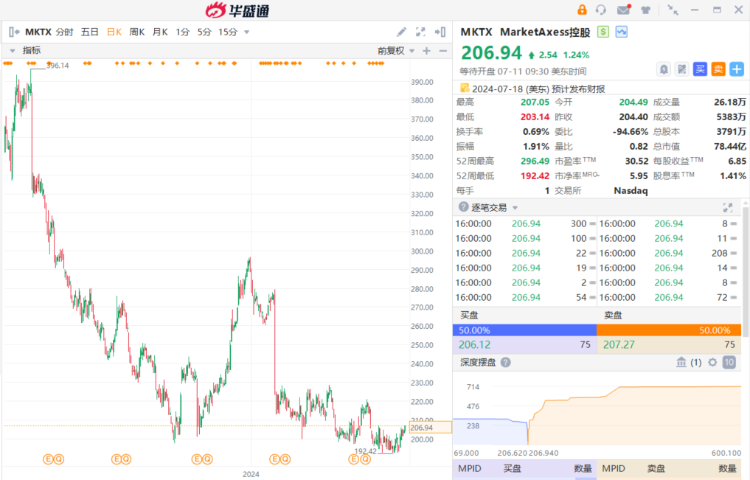Click the 2024-07-18 earnings release notice

(539, 89)
